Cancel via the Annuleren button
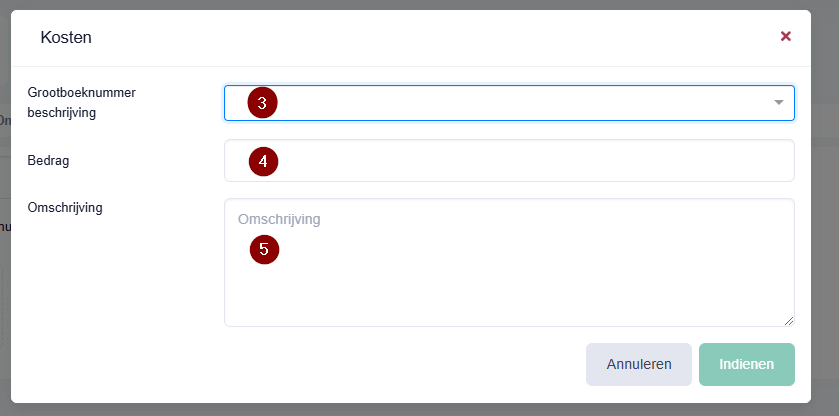The image size is (839, 416). pos(639,365)
